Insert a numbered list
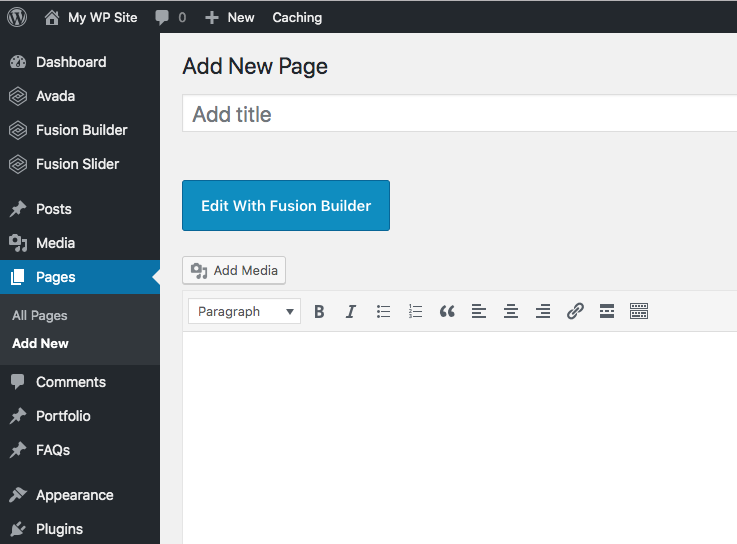Viewport: 737px width, 544px height. [x=415, y=312]
